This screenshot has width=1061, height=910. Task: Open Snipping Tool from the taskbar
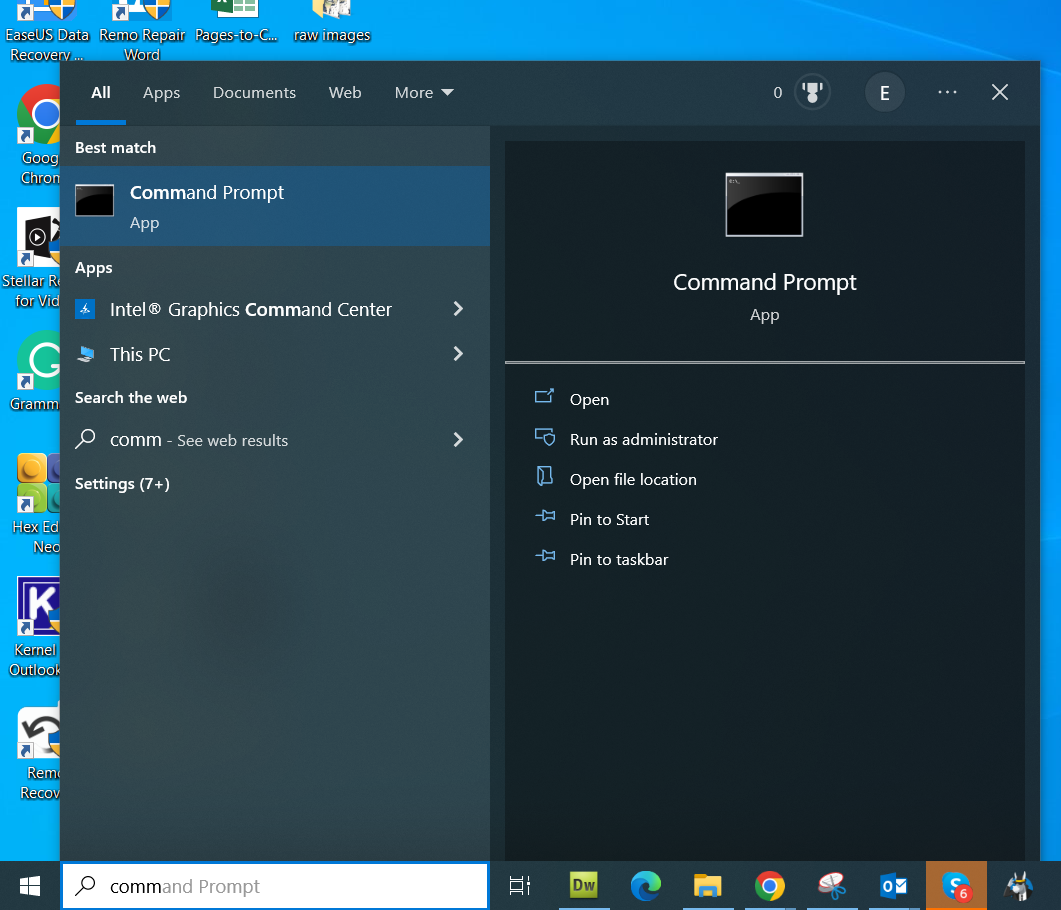click(x=832, y=886)
